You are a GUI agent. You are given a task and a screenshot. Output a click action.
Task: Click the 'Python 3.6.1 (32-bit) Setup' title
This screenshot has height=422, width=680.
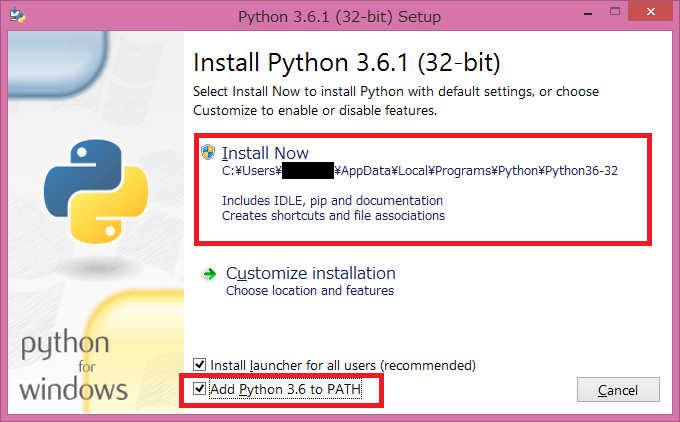coord(339,17)
